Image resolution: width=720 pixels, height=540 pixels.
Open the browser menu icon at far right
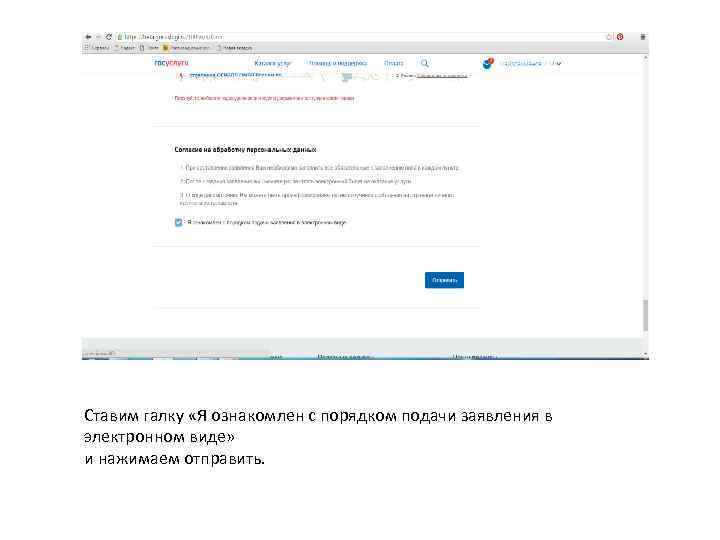point(643,37)
